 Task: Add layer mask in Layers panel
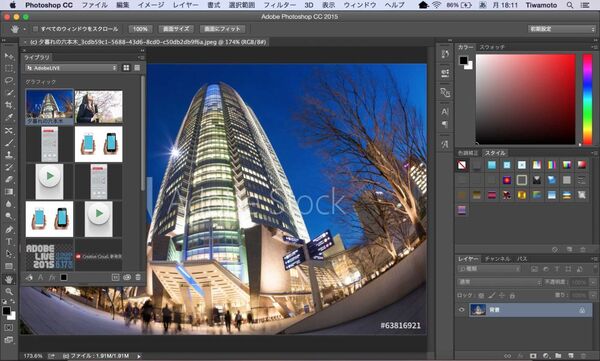[533, 356]
